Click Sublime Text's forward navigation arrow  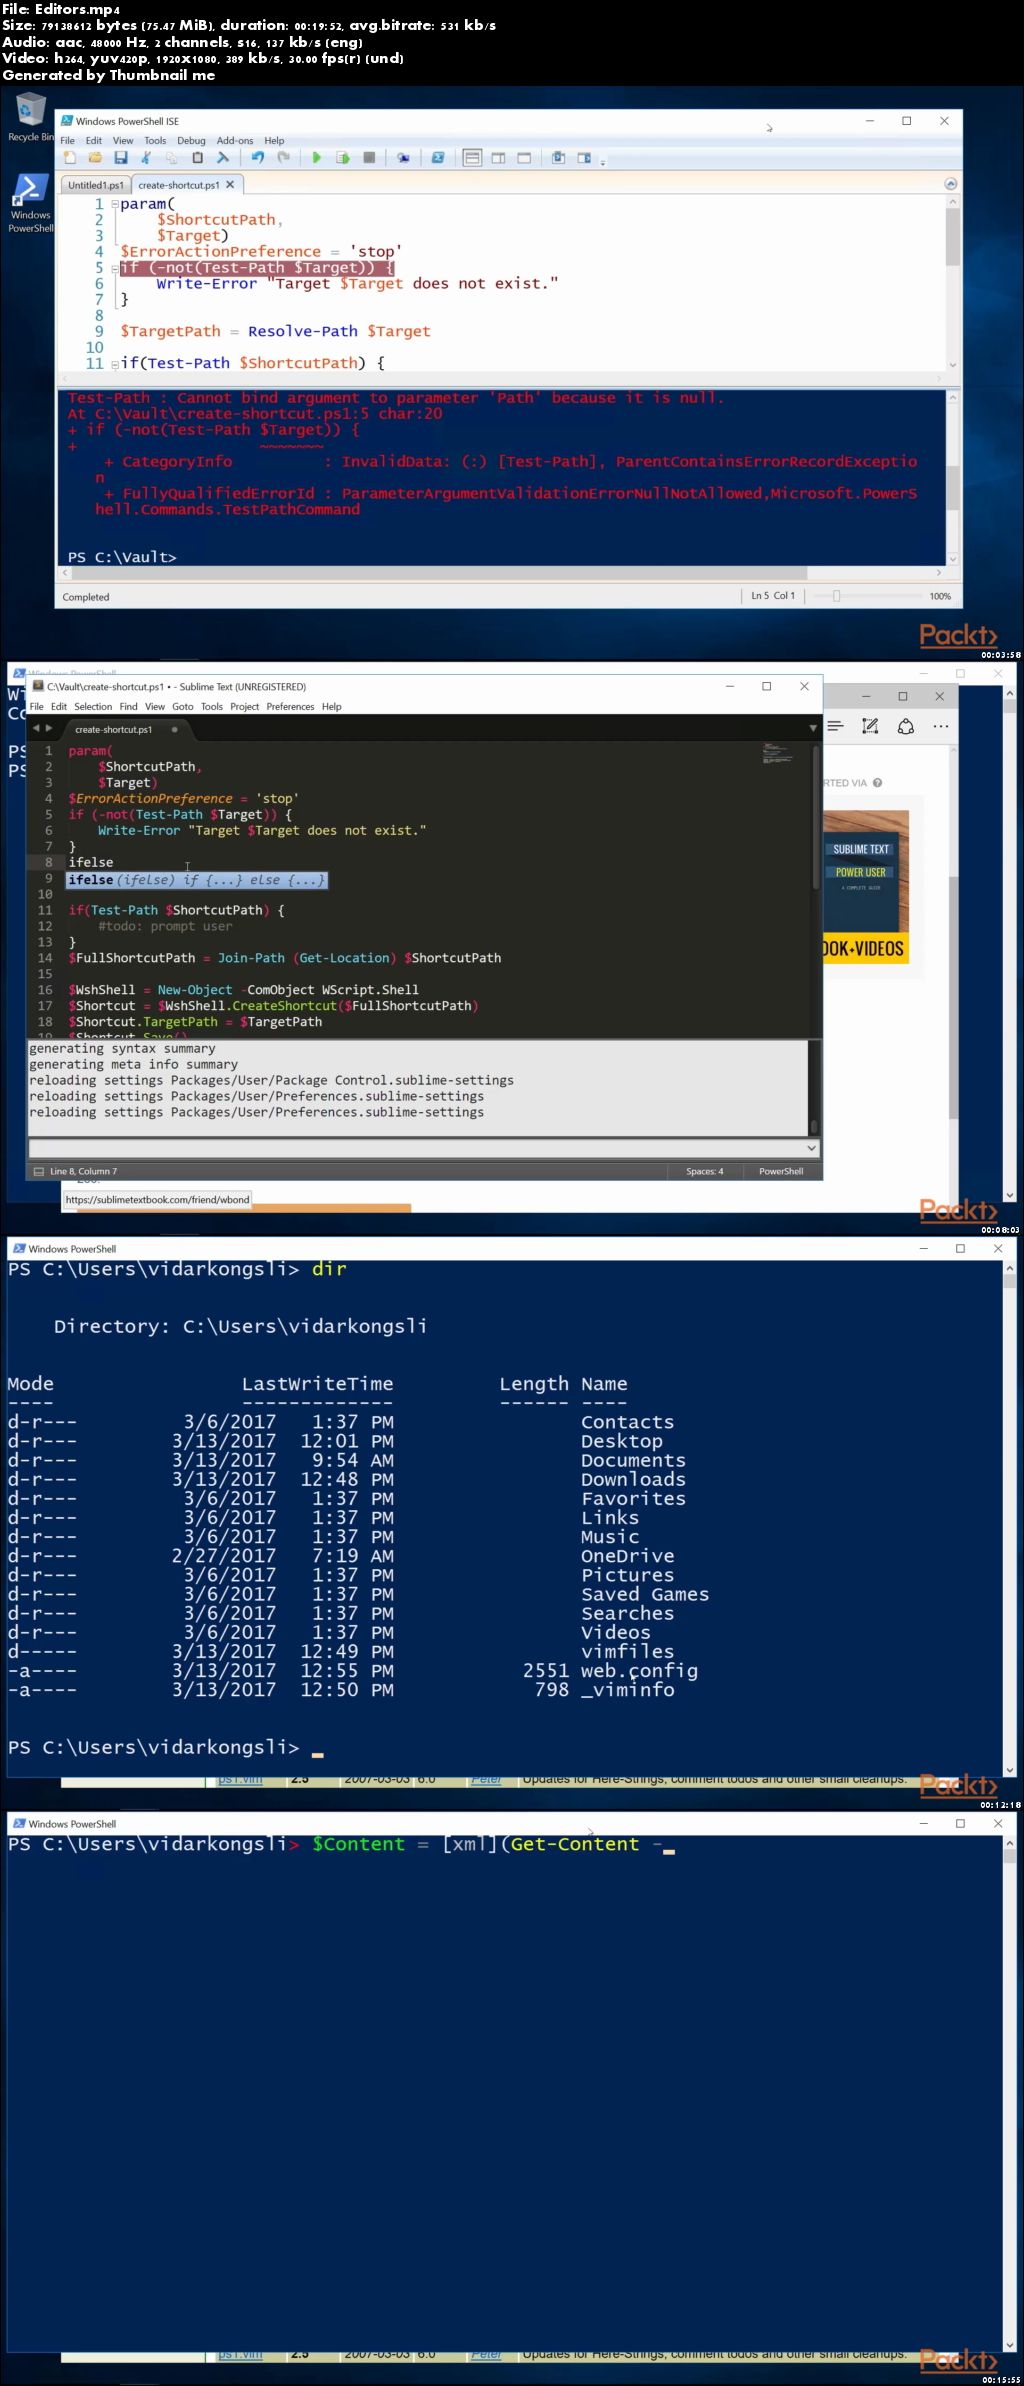click(x=48, y=729)
